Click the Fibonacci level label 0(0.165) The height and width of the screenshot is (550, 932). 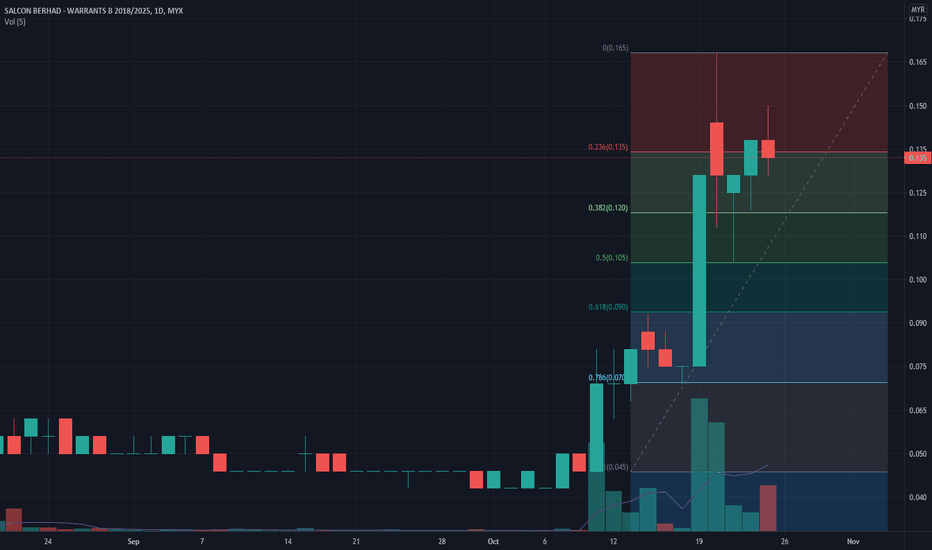click(x=615, y=48)
